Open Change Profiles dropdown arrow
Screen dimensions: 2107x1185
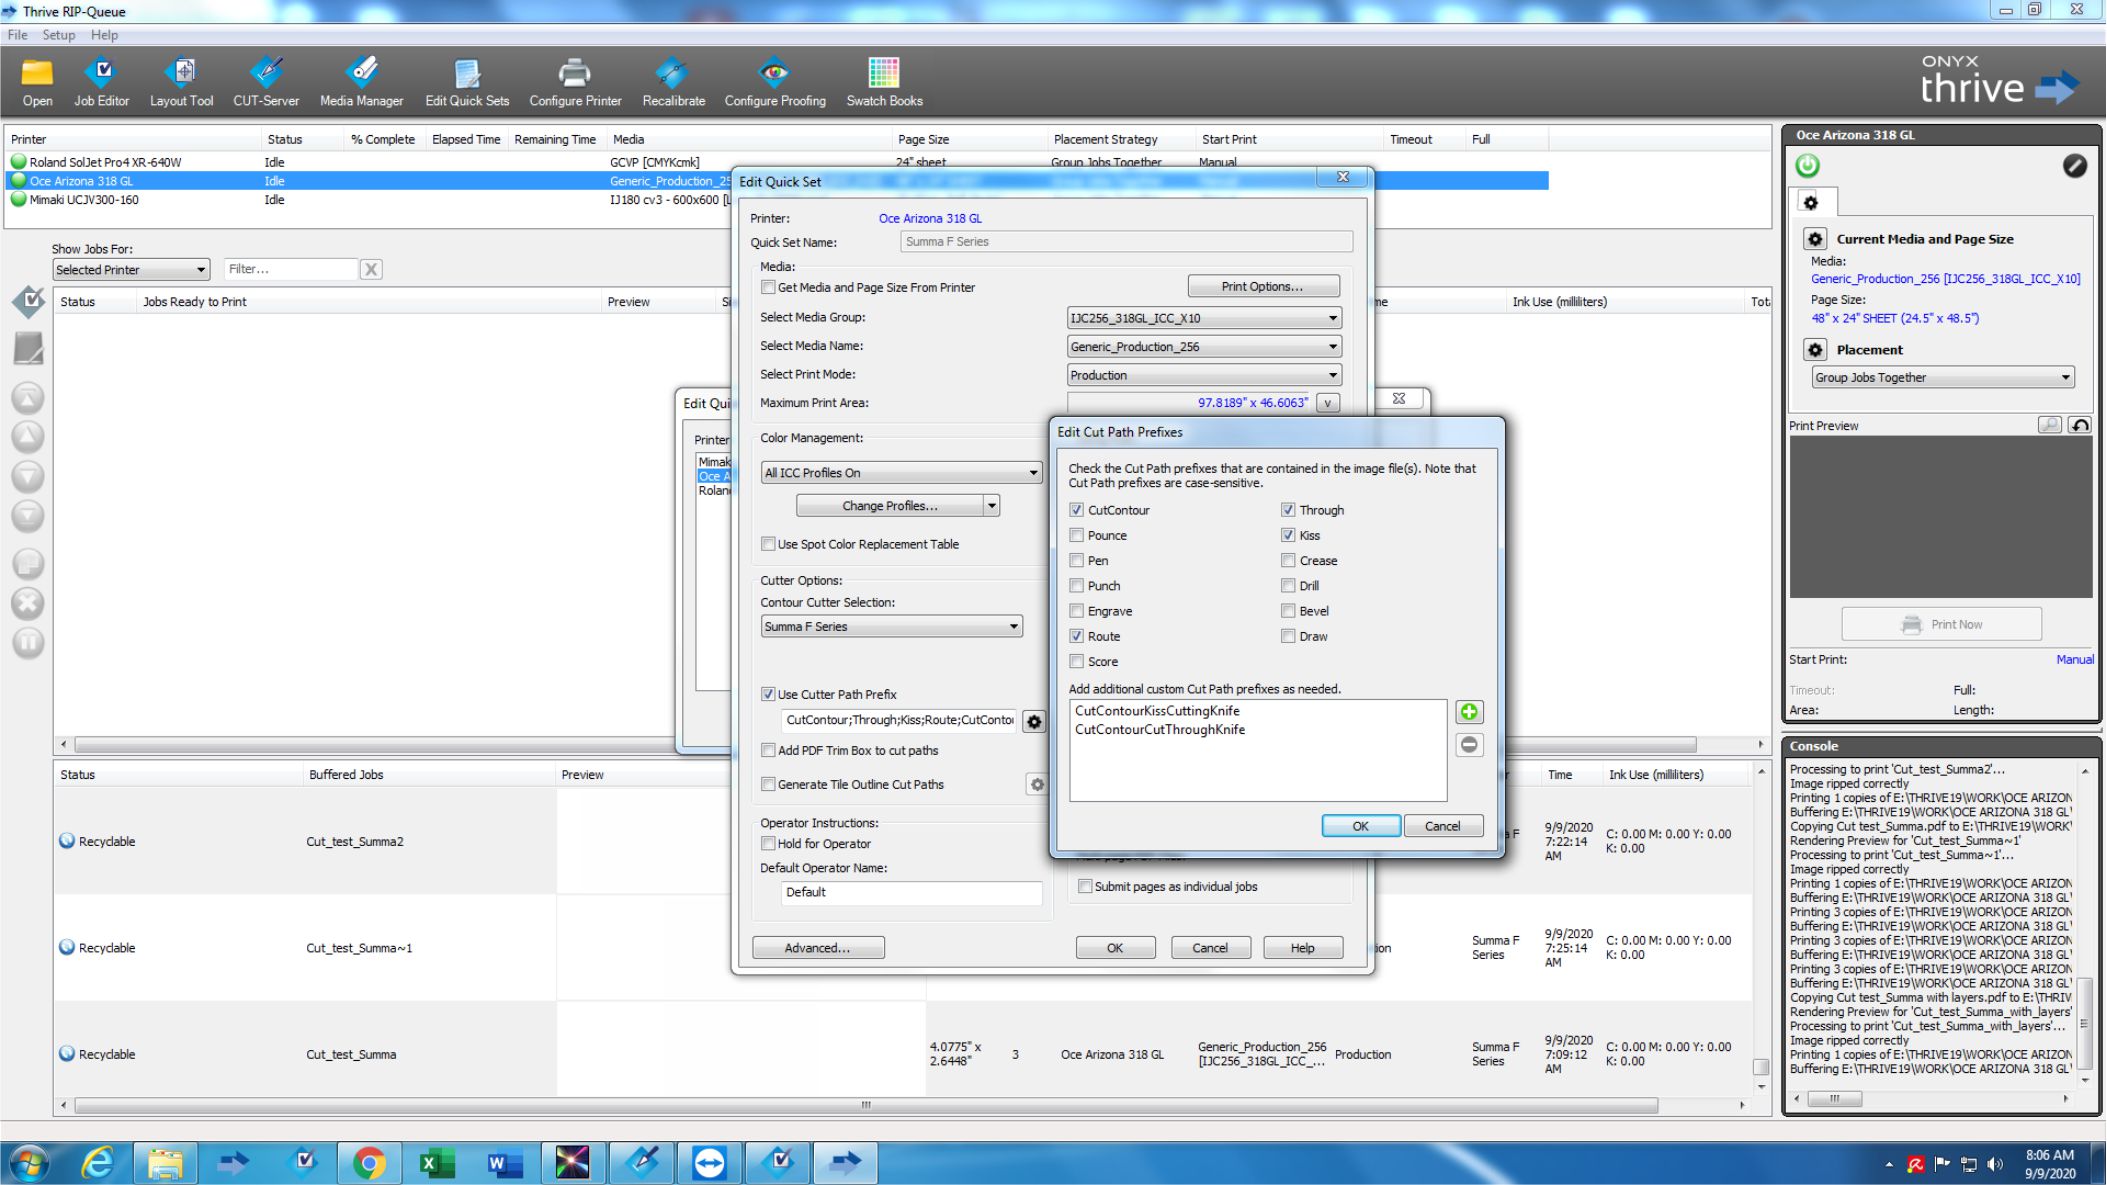(992, 506)
